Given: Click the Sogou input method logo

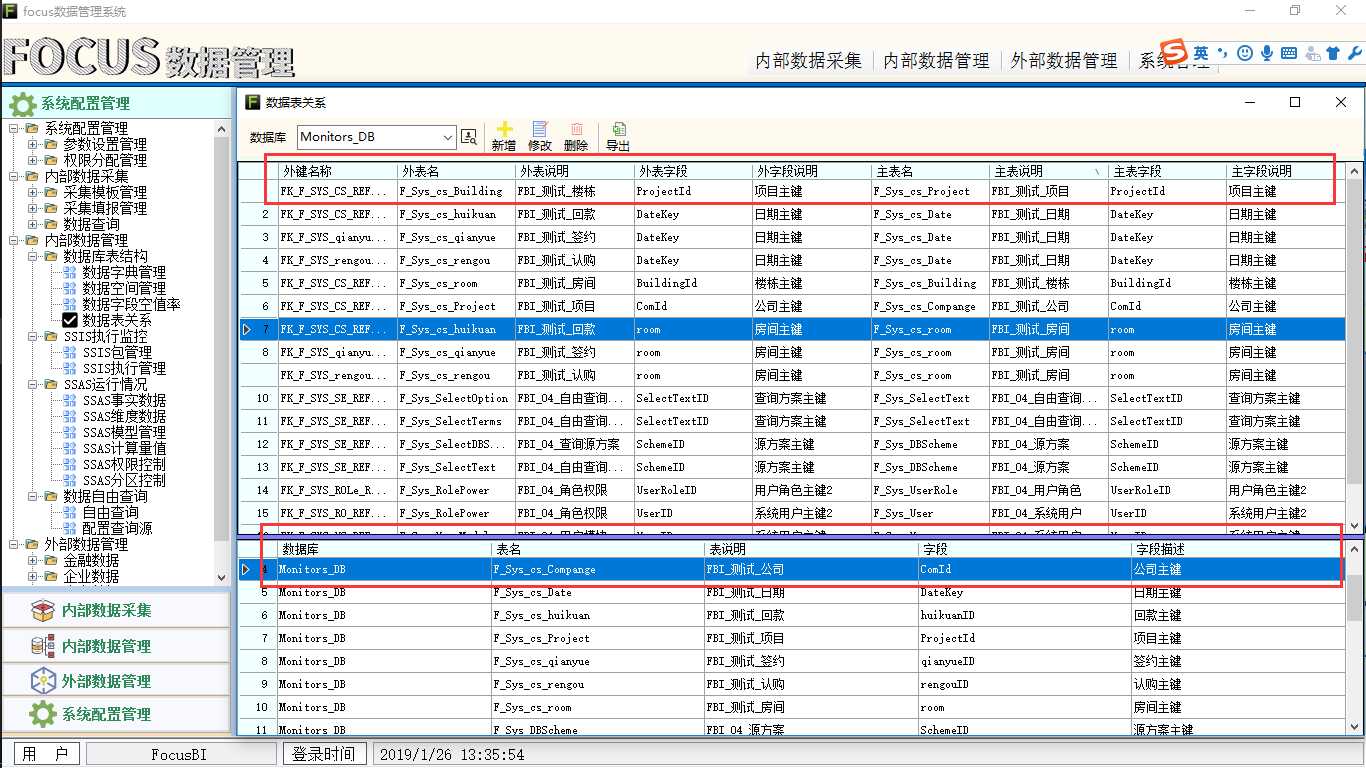Looking at the screenshot, I should [1174, 52].
